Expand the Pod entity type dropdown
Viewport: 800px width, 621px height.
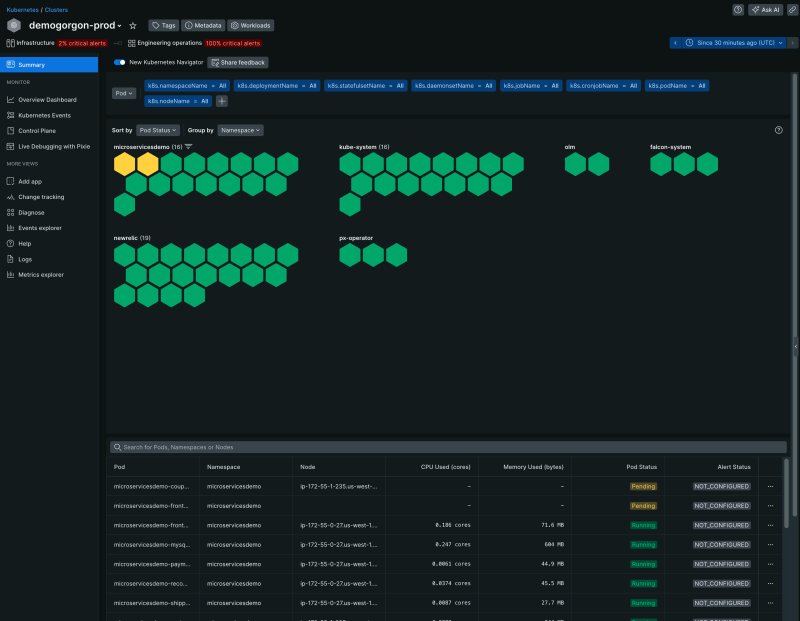pos(123,93)
